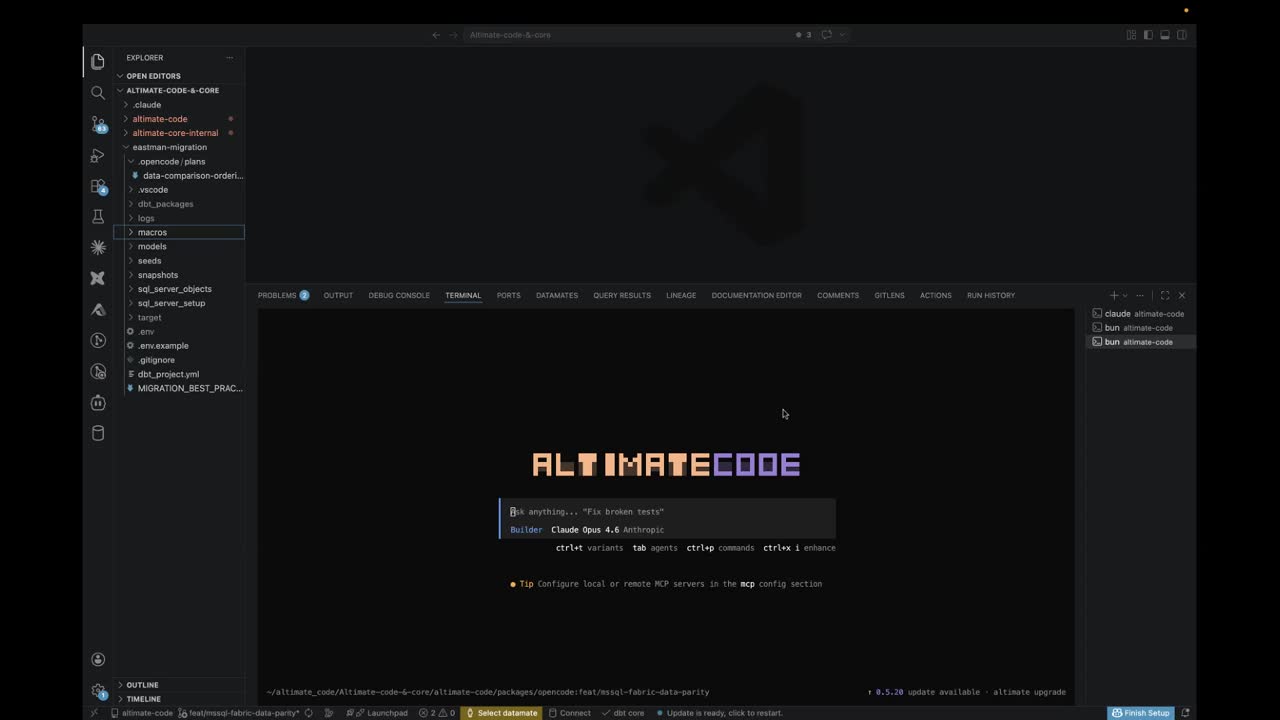Open the notifications bell in status bar
This screenshot has height=720, width=1280.
1186,713
